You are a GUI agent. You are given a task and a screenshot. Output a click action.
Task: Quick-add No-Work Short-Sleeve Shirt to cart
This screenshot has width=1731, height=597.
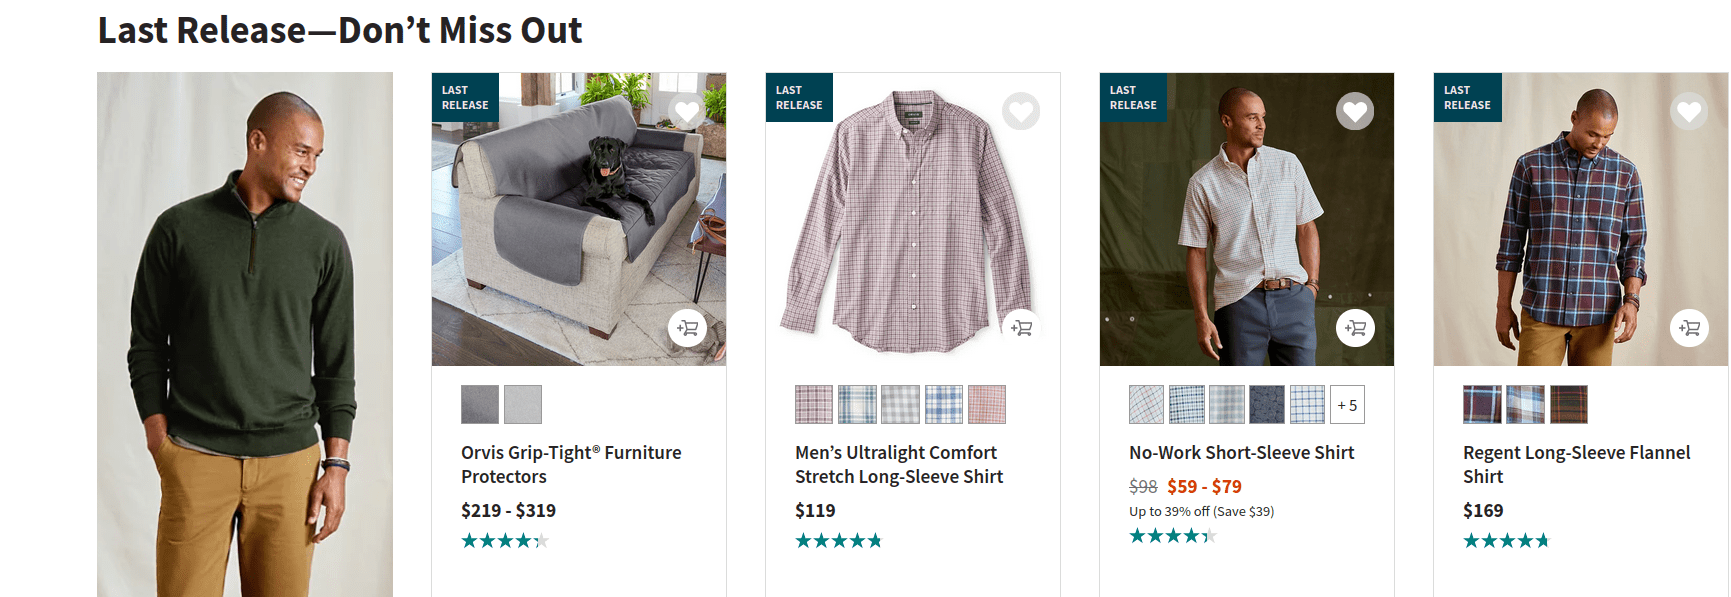coord(1355,328)
